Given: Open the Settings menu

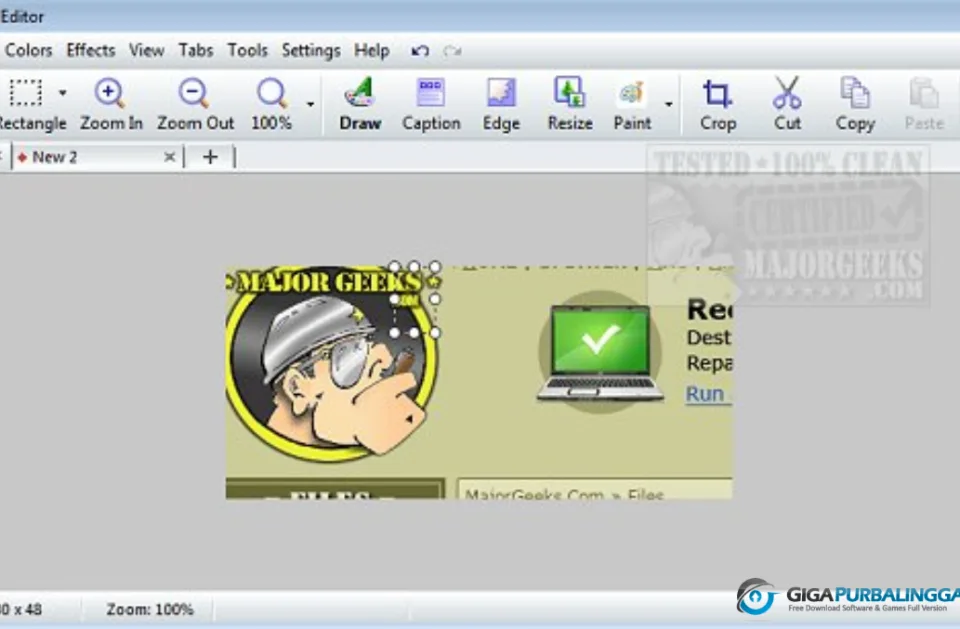Looking at the screenshot, I should coord(310,50).
